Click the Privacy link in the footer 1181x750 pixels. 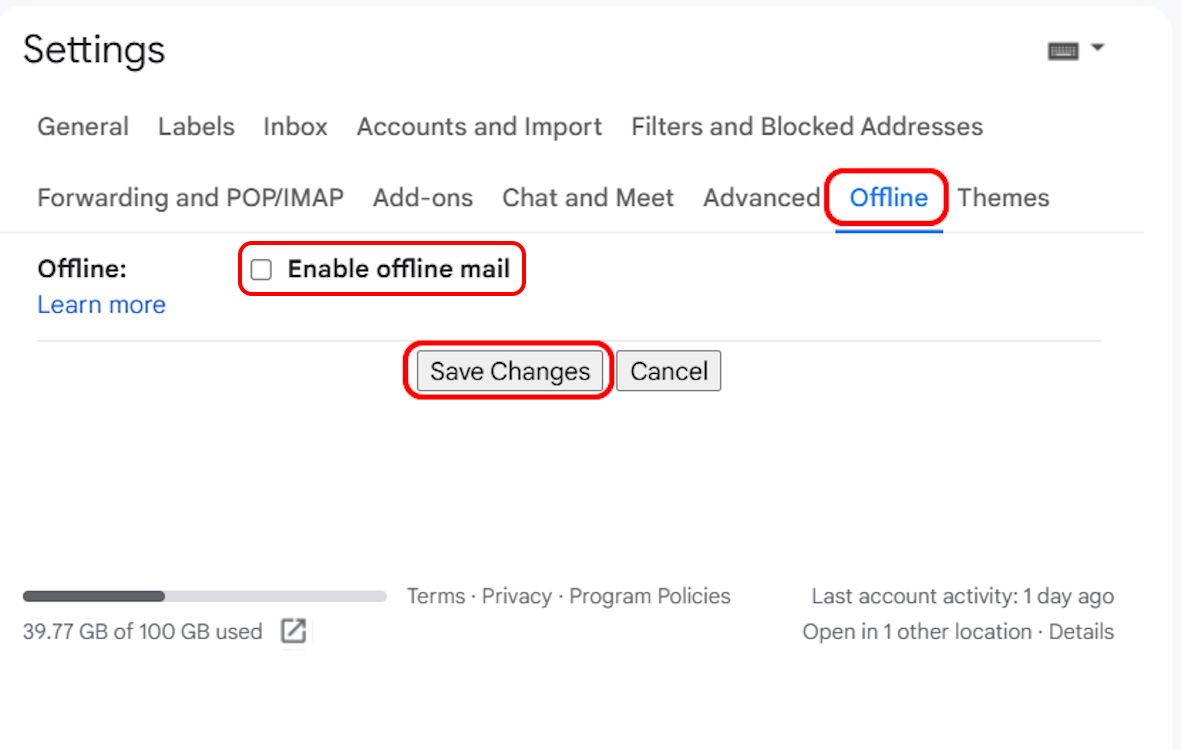pyautogui.click(x=517, y=595)
